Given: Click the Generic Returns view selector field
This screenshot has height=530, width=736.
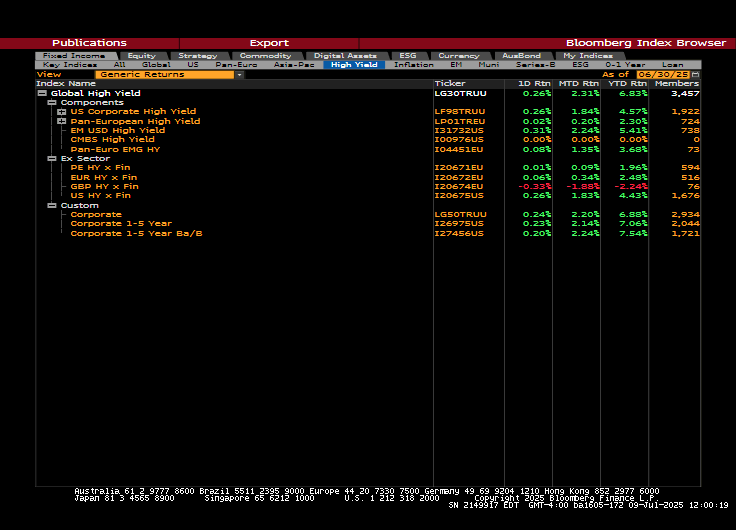Looking at the screenshot, I should [165, 75].
